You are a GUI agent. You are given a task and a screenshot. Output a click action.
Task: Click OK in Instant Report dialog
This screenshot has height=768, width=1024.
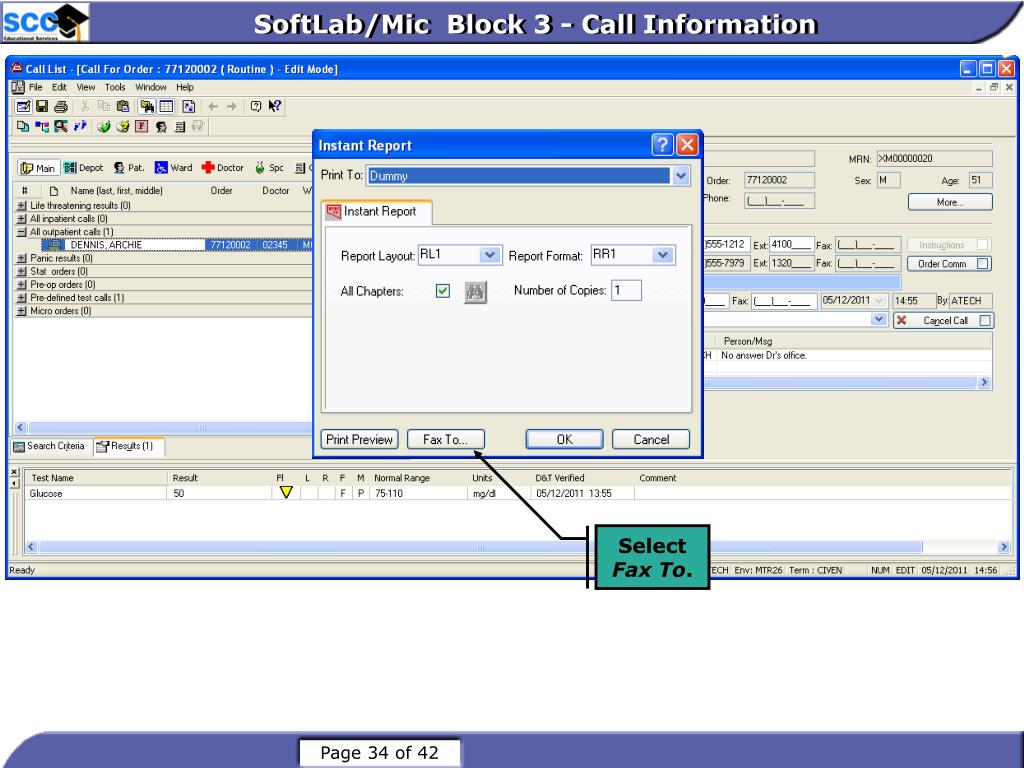564,440
